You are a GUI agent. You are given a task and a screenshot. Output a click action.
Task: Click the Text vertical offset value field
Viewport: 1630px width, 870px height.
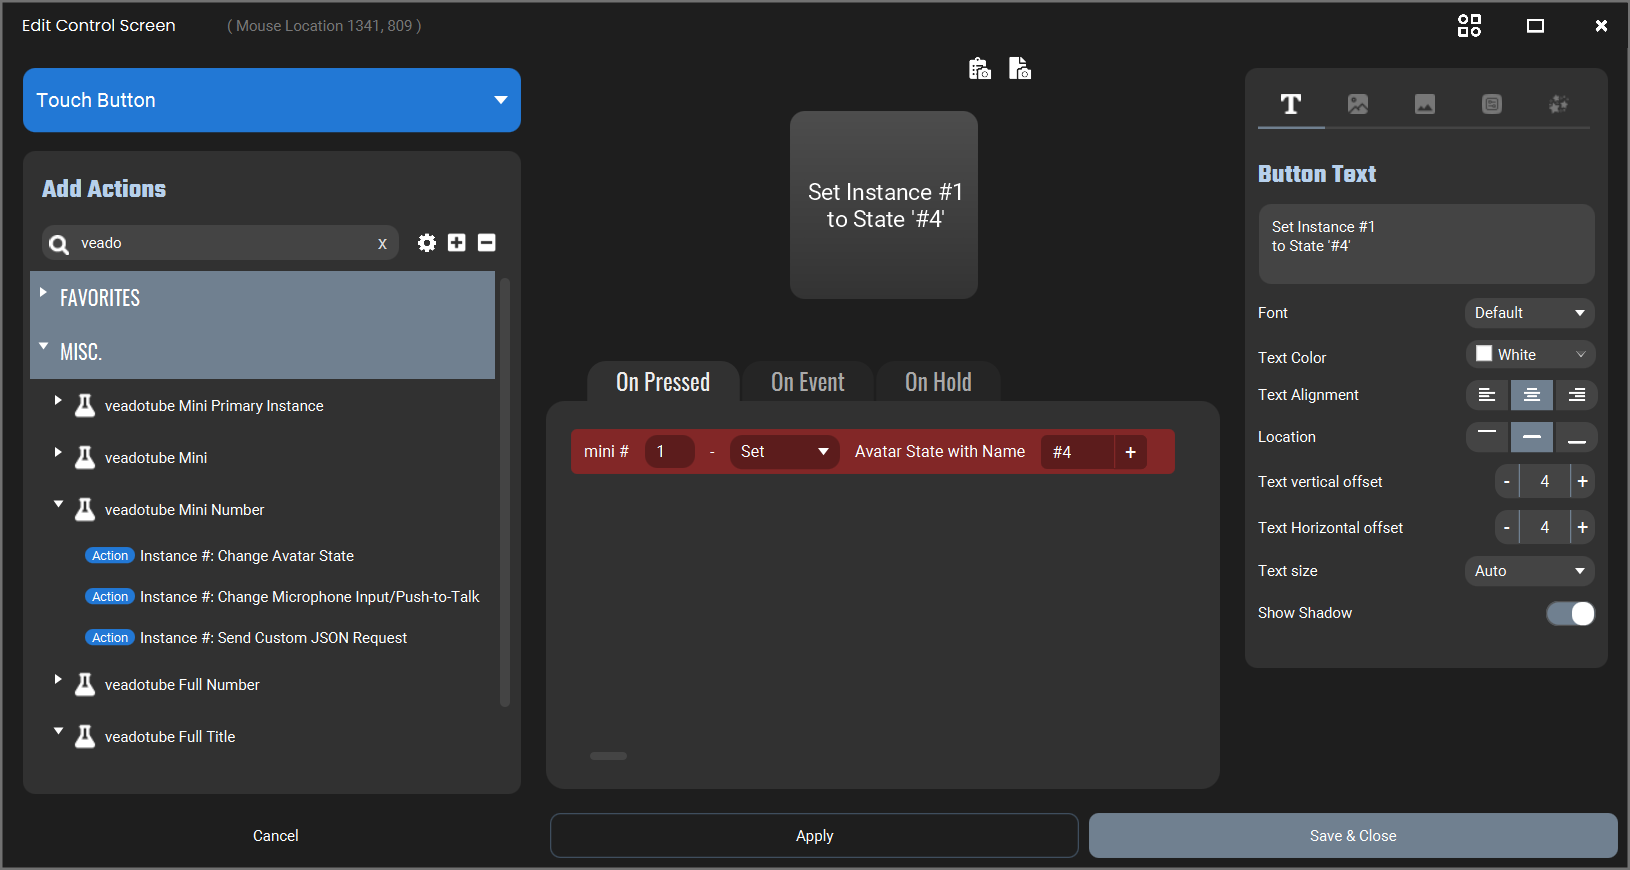pyautogui.click(x=1545, y=482)
